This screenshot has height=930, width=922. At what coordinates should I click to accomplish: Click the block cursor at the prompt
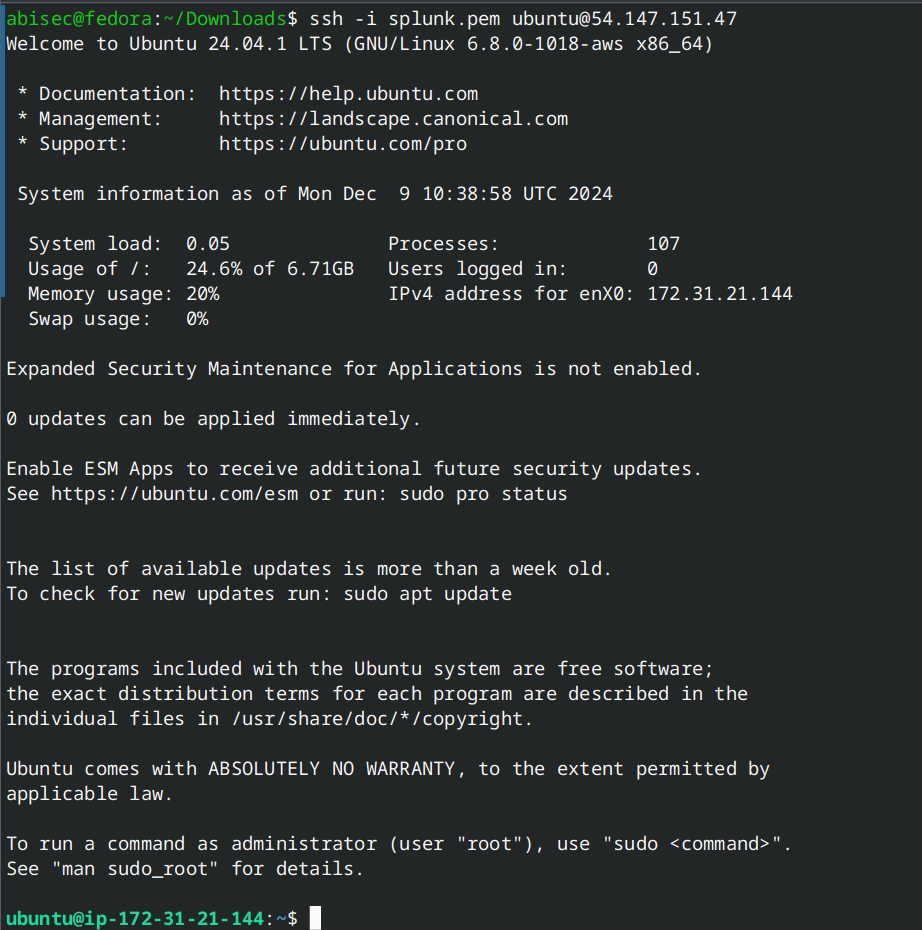point(315,918)
